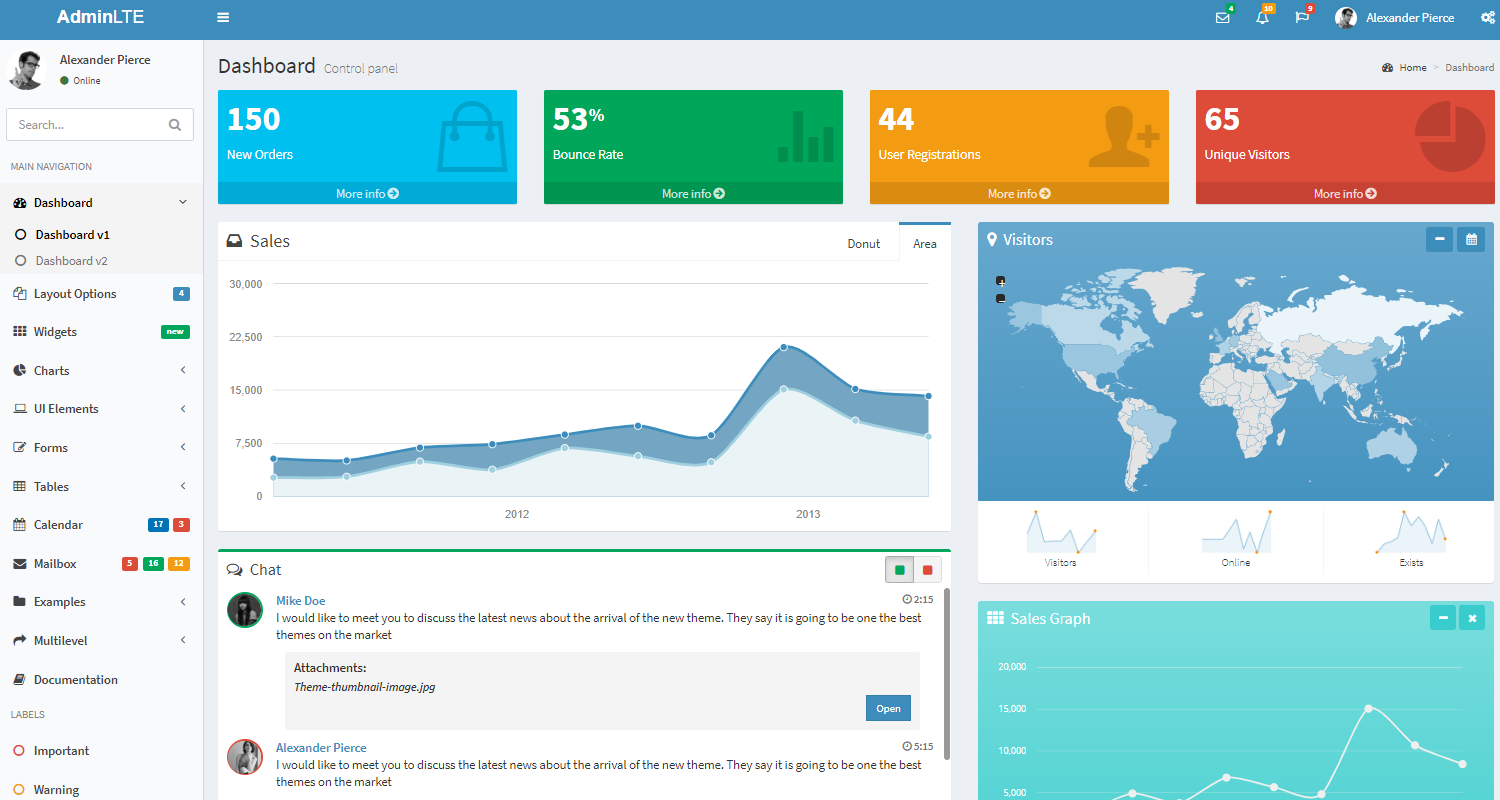
Task: Click the Visitors calendar date-range button
Action: point(1471,239)
